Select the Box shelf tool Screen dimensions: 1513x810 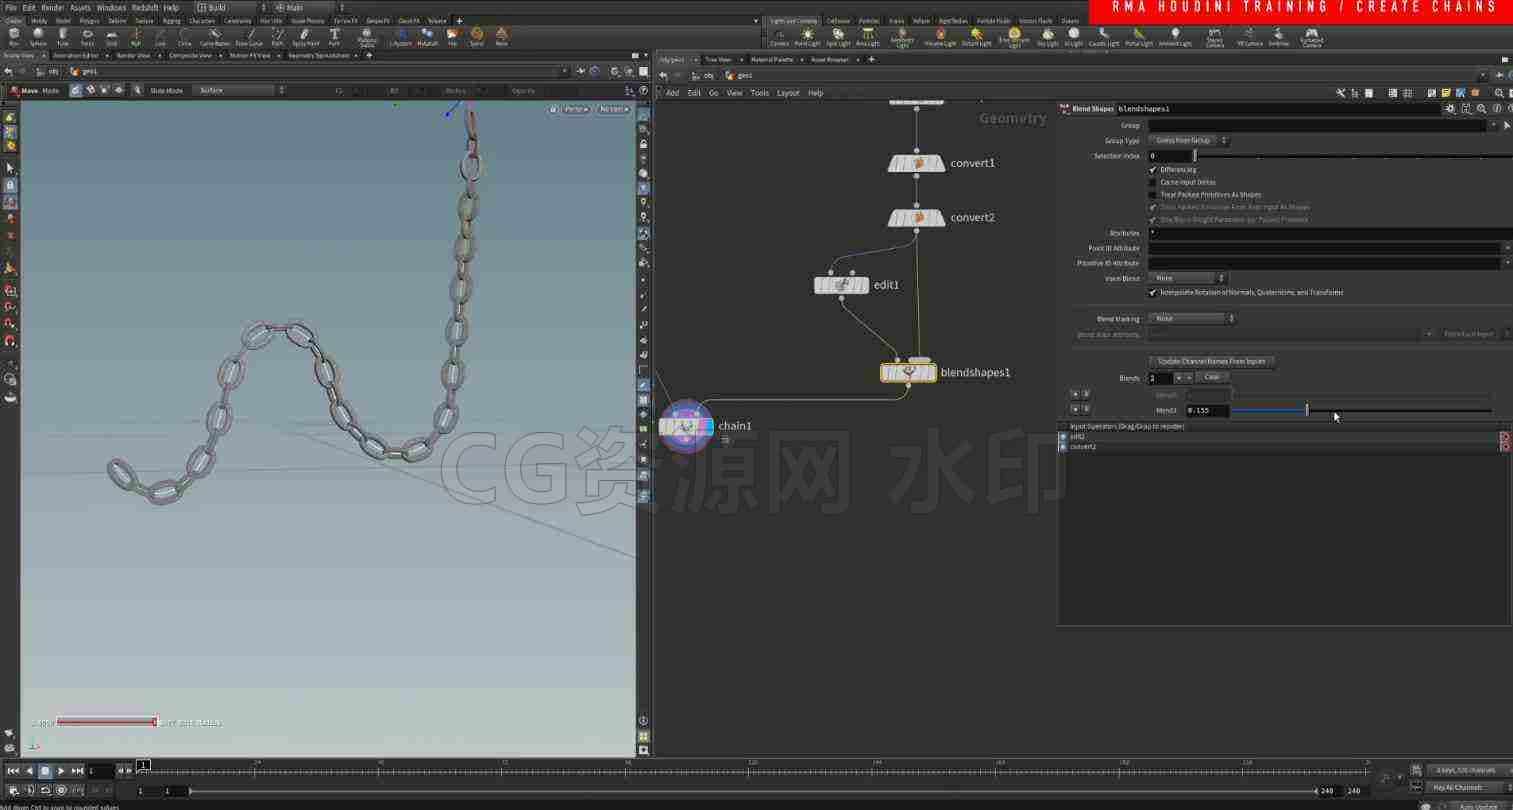coord(13,37)
